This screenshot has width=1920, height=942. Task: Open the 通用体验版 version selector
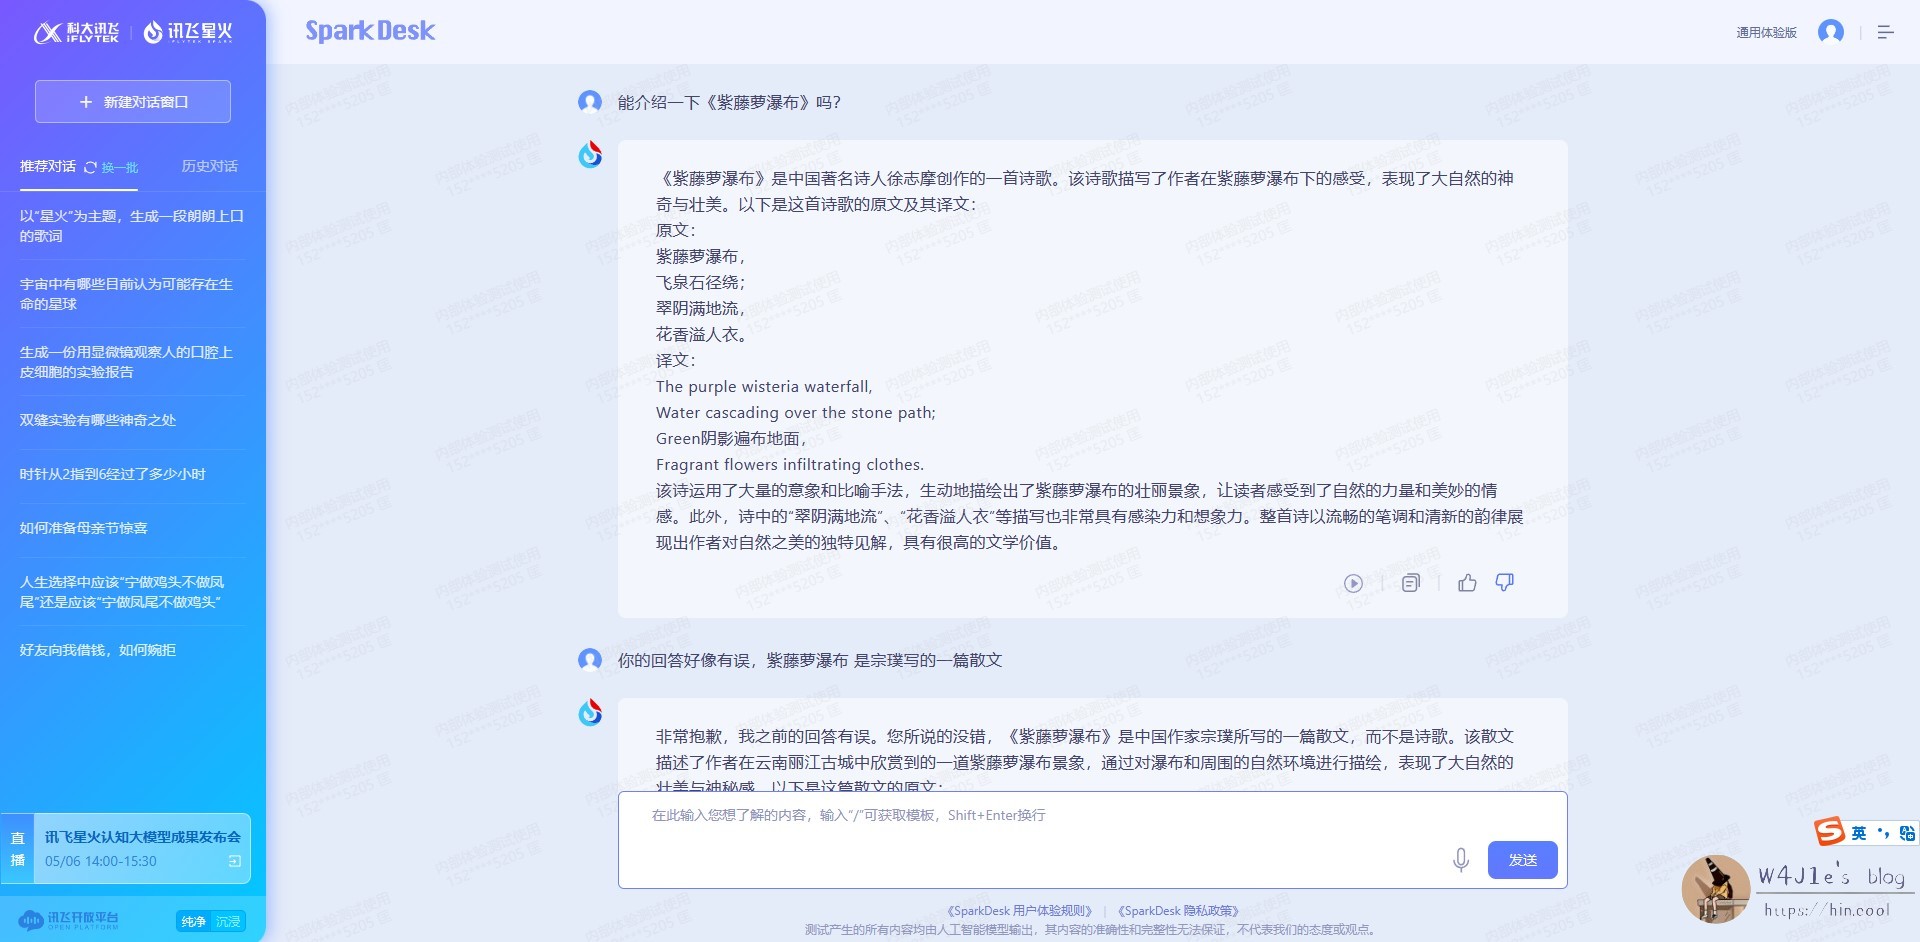tap(1766, 31)
